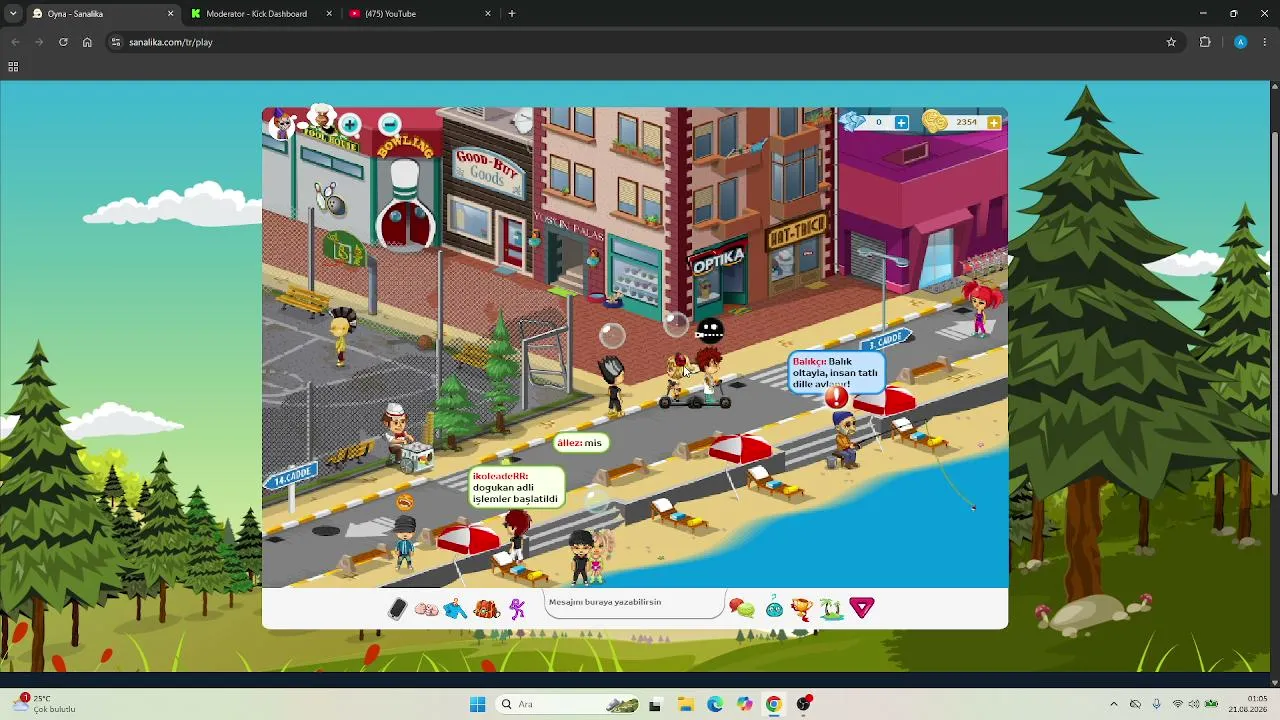This screenshot has height=720, width=1280.
Task: Switch to the (475) YouTube tab
Action: tap(420, 14)
